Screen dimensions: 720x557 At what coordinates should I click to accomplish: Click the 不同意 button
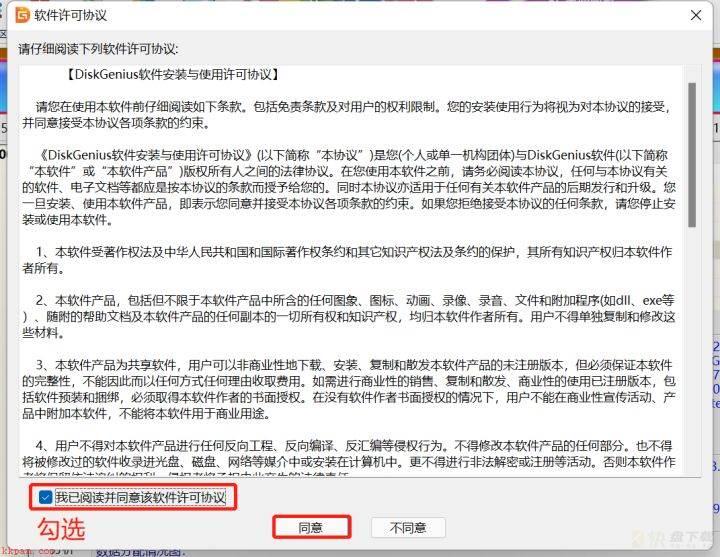point(408,528)
